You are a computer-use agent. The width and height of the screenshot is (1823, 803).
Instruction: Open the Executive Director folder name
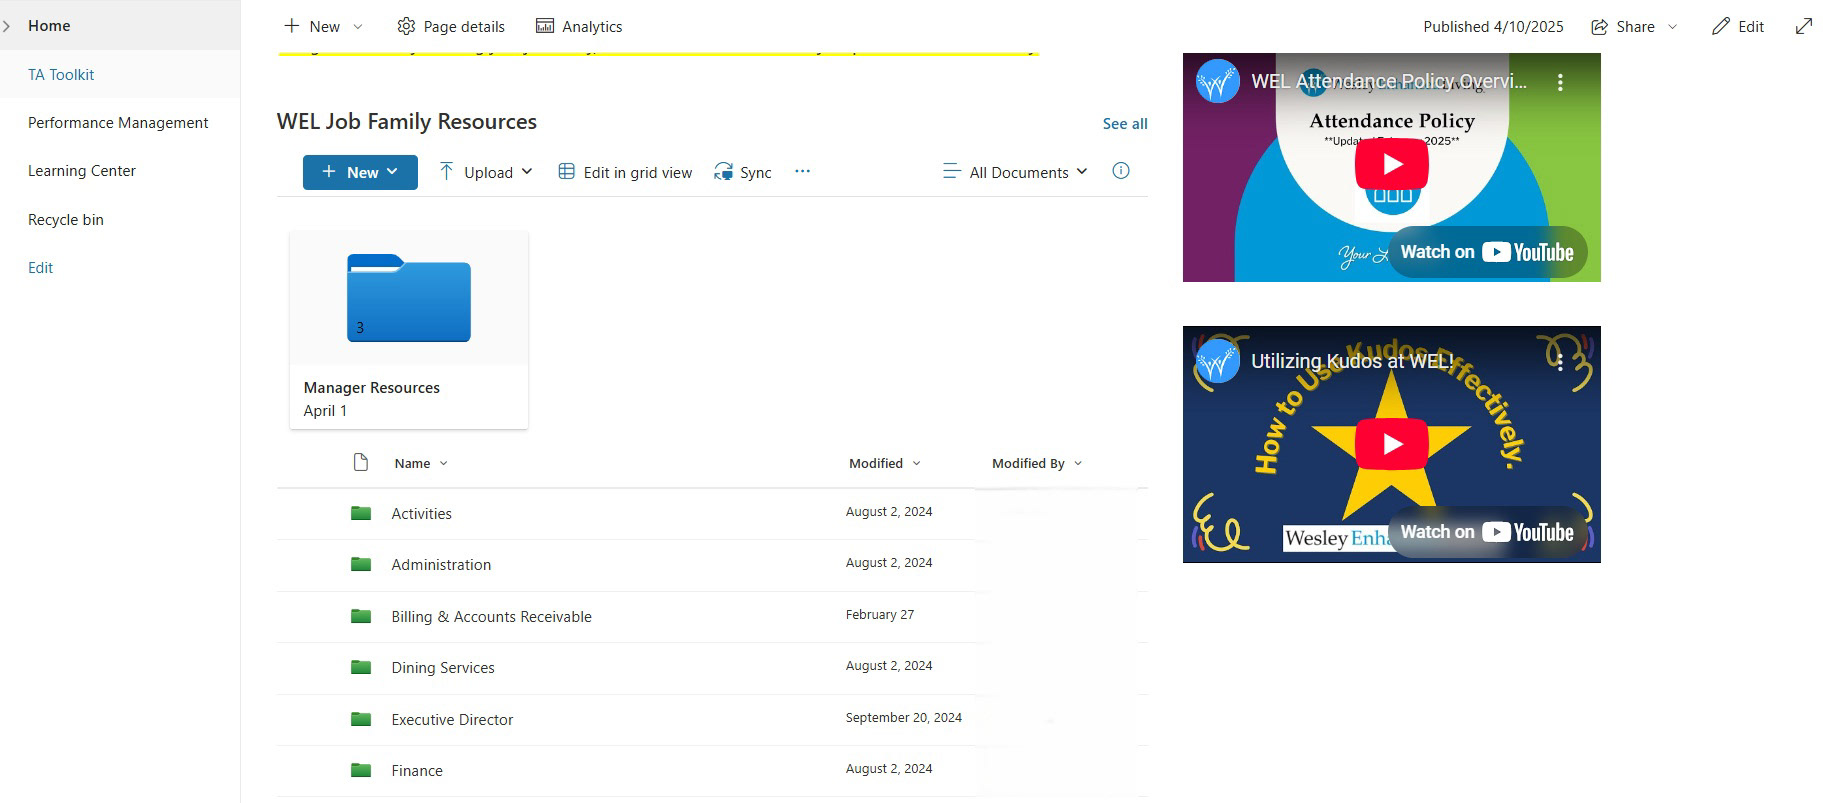452,720
